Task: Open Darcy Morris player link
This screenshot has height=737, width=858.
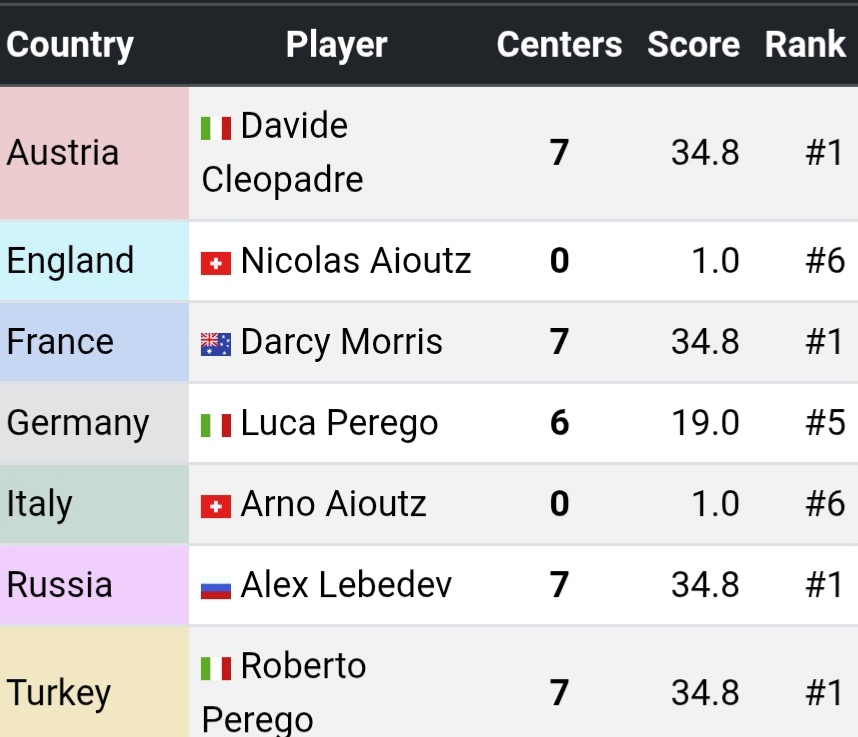Action: [x=341, y=342]
